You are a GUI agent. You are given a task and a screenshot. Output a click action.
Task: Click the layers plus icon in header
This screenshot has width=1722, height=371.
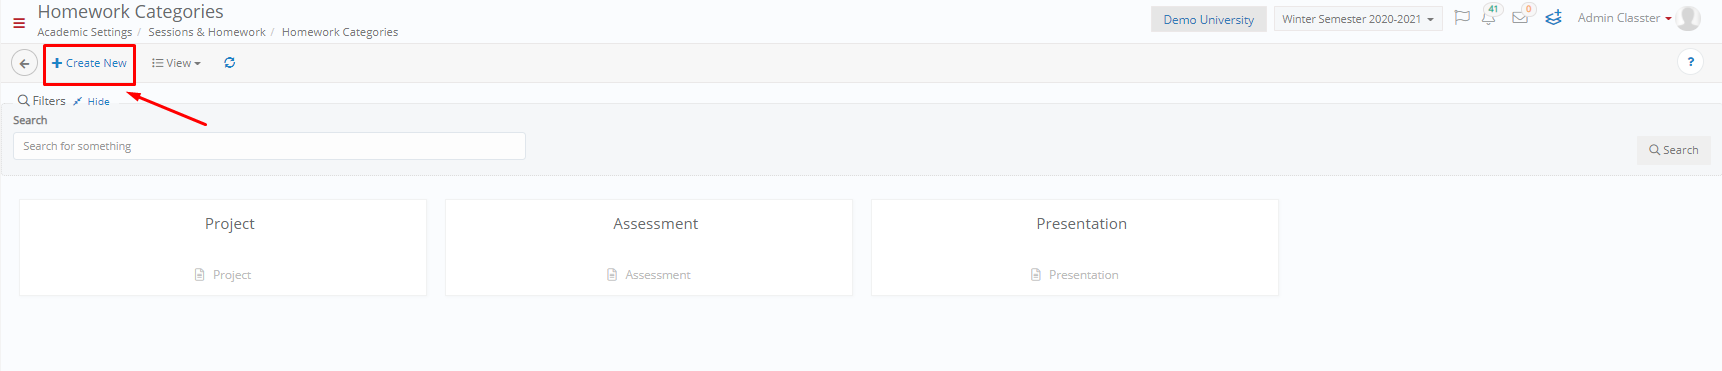(x=1553, y=18)
